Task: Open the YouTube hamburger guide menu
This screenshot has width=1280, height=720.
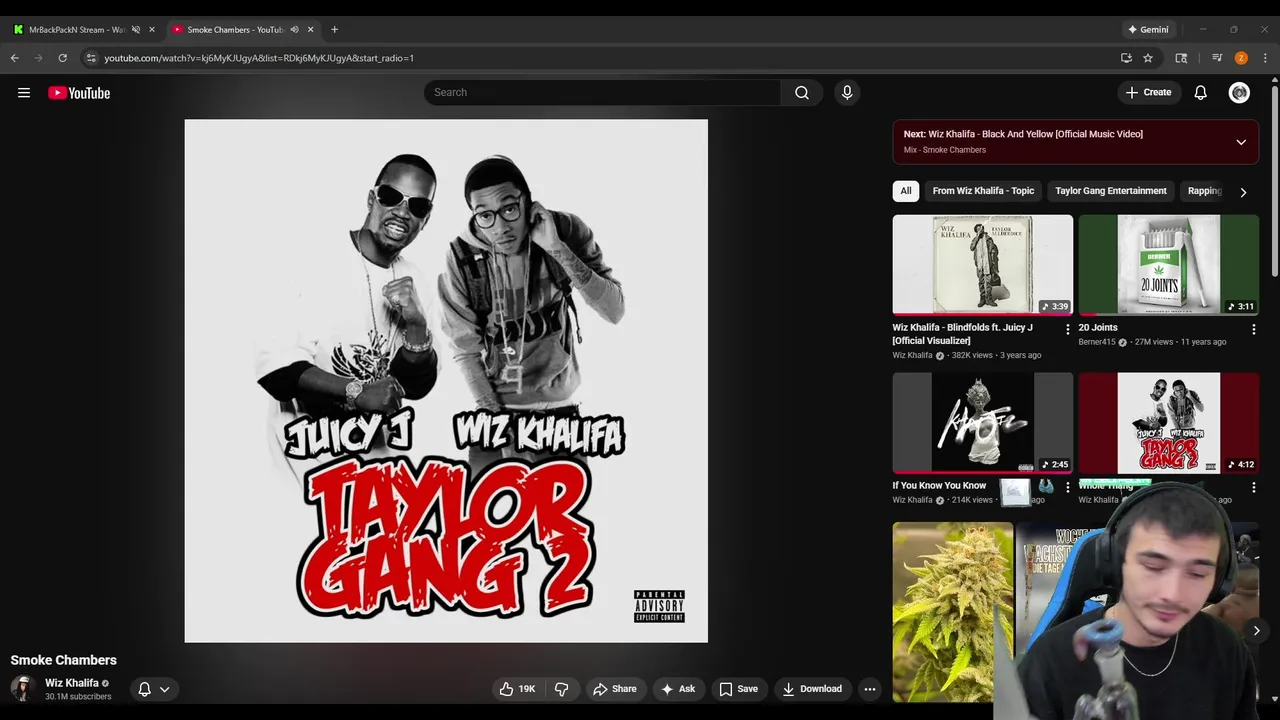Action: 24,93
